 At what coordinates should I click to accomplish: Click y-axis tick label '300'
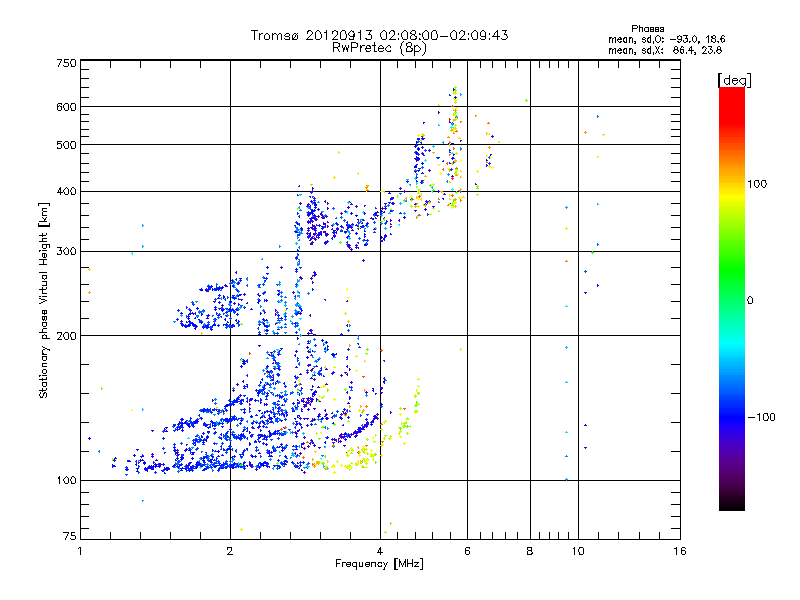(66, 252)
